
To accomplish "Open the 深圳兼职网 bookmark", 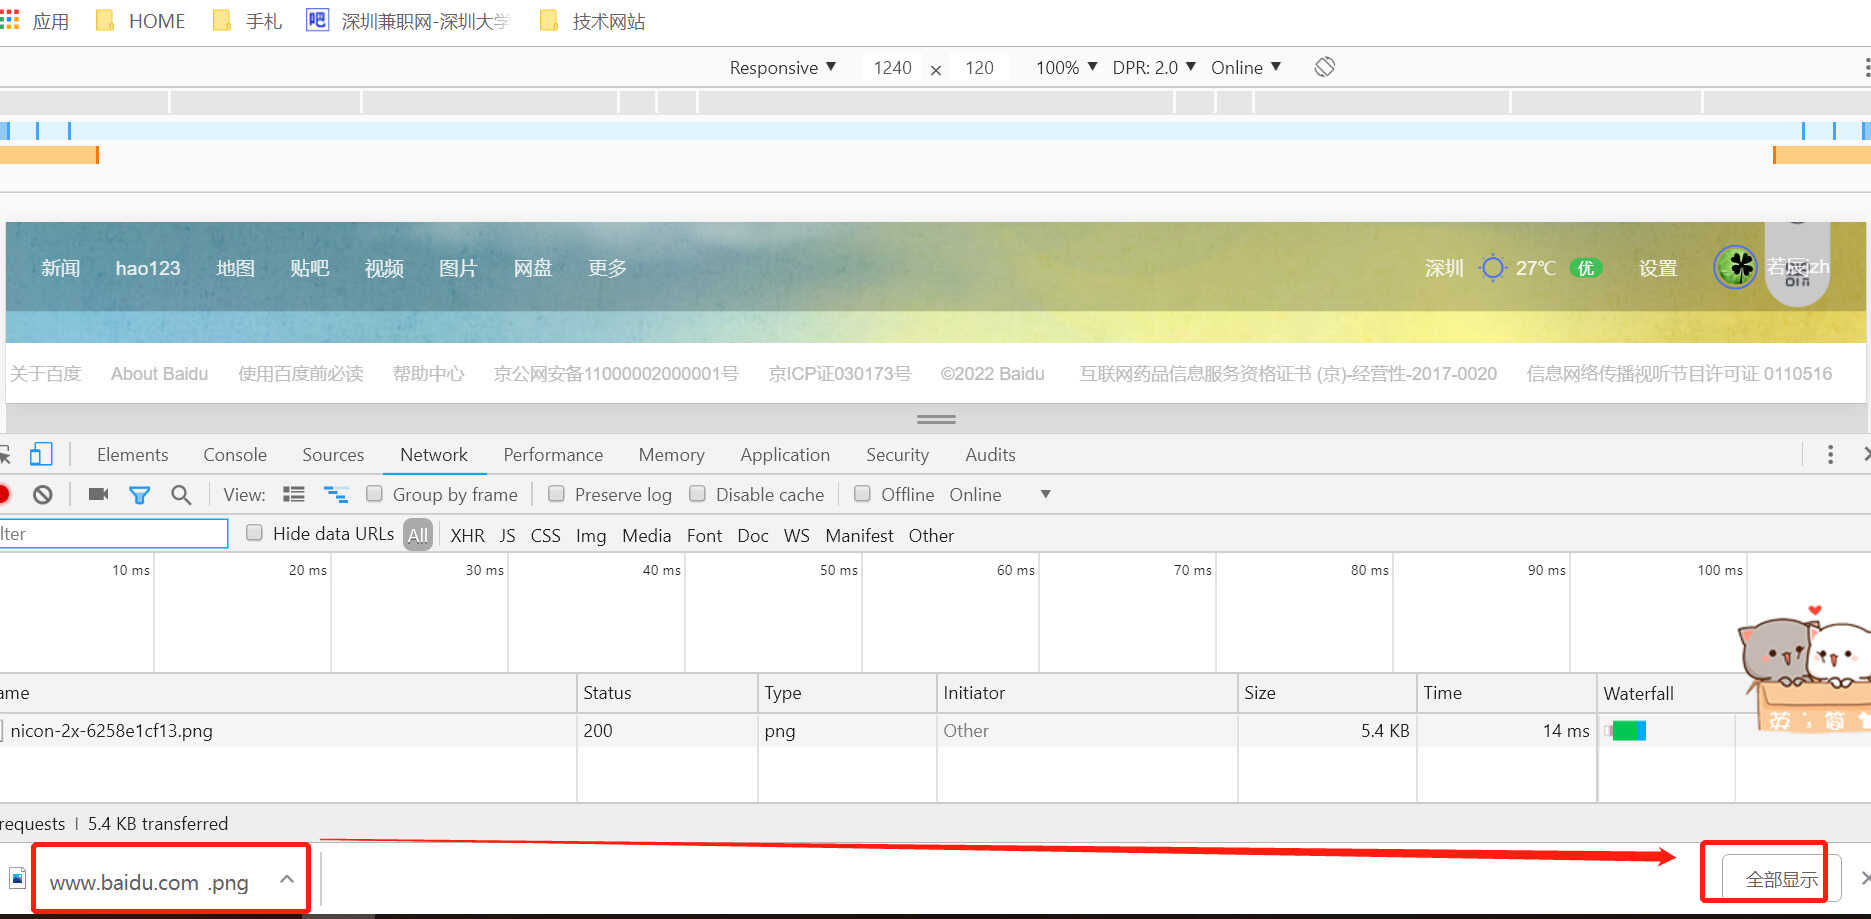I will point(408,21).
